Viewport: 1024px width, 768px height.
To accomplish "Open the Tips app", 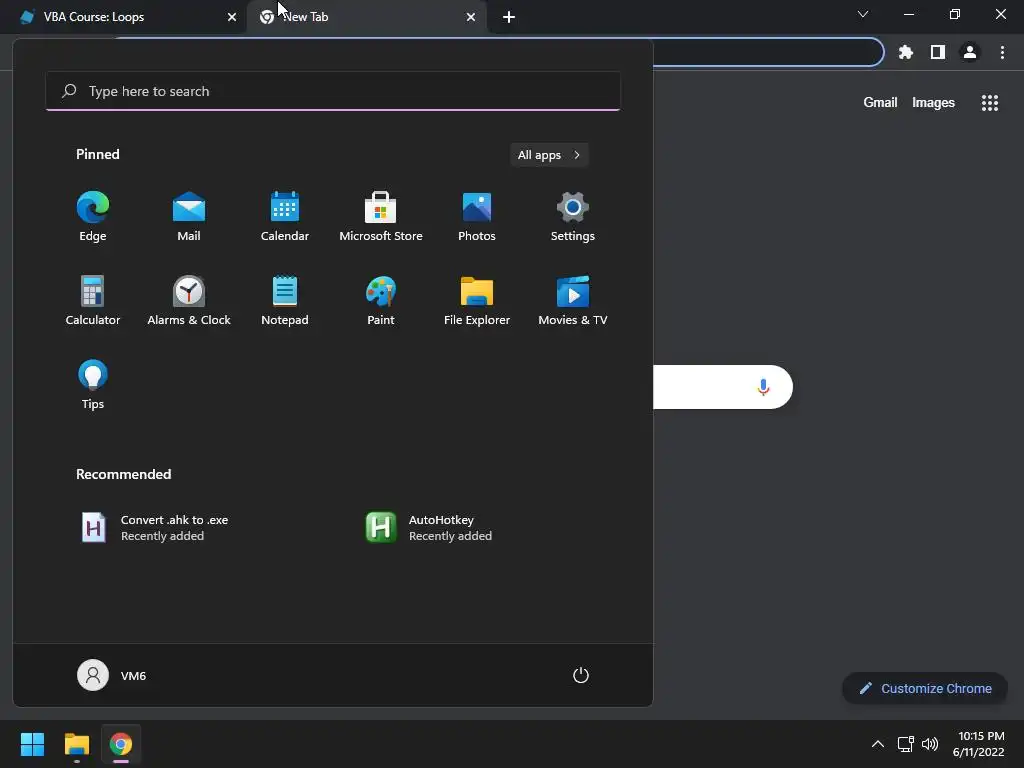I will click(93, 385).
